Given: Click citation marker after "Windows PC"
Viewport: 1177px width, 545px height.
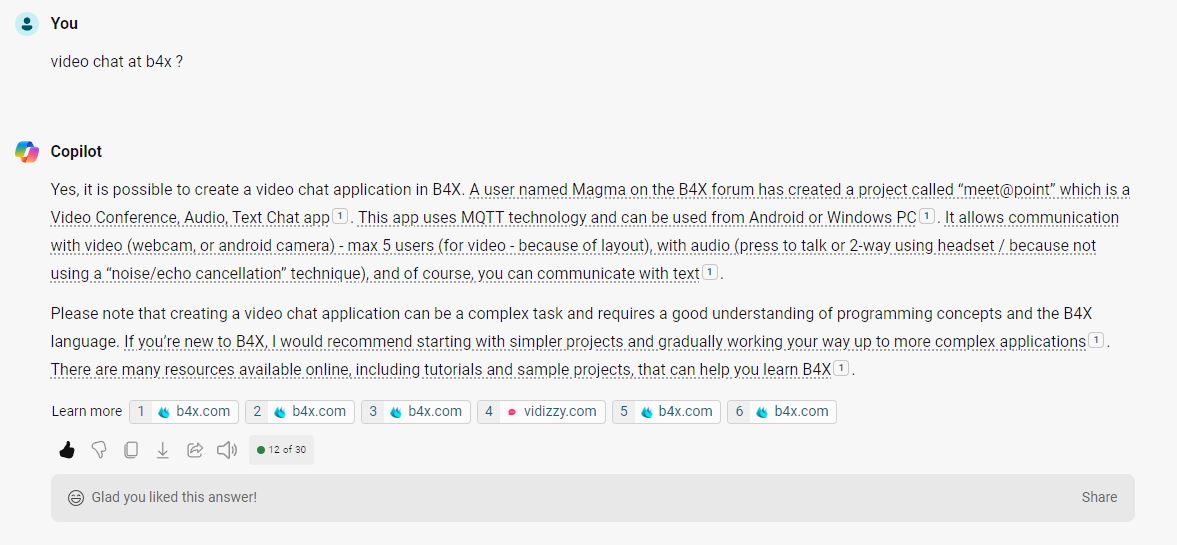Looking at the screenshot, I should [x=927, y=217].
